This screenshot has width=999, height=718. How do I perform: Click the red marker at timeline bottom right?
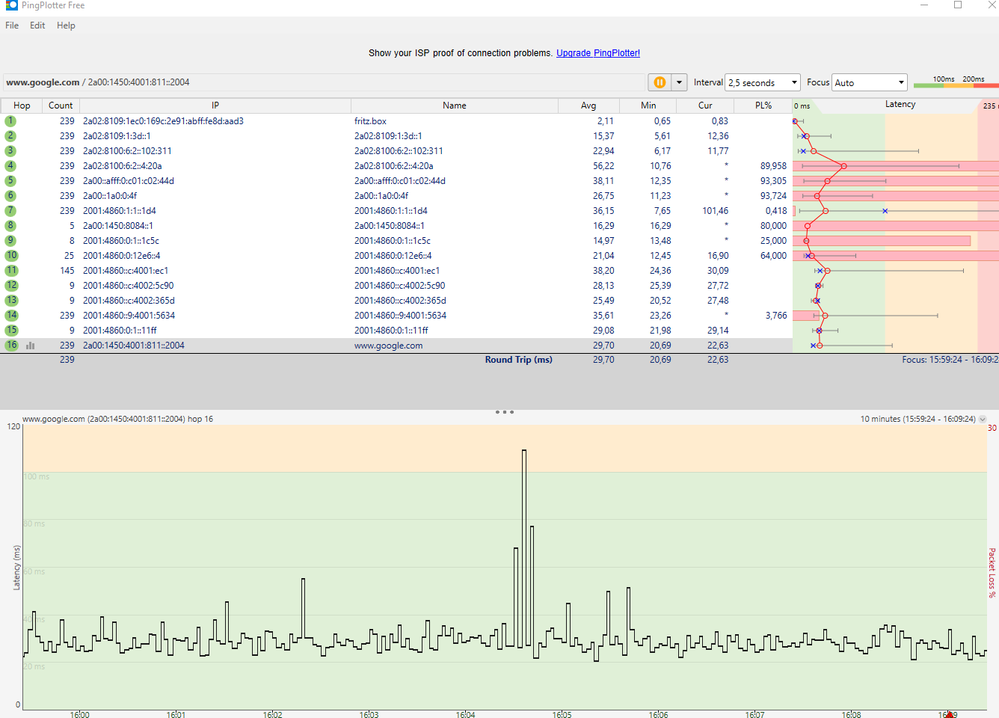949,714
